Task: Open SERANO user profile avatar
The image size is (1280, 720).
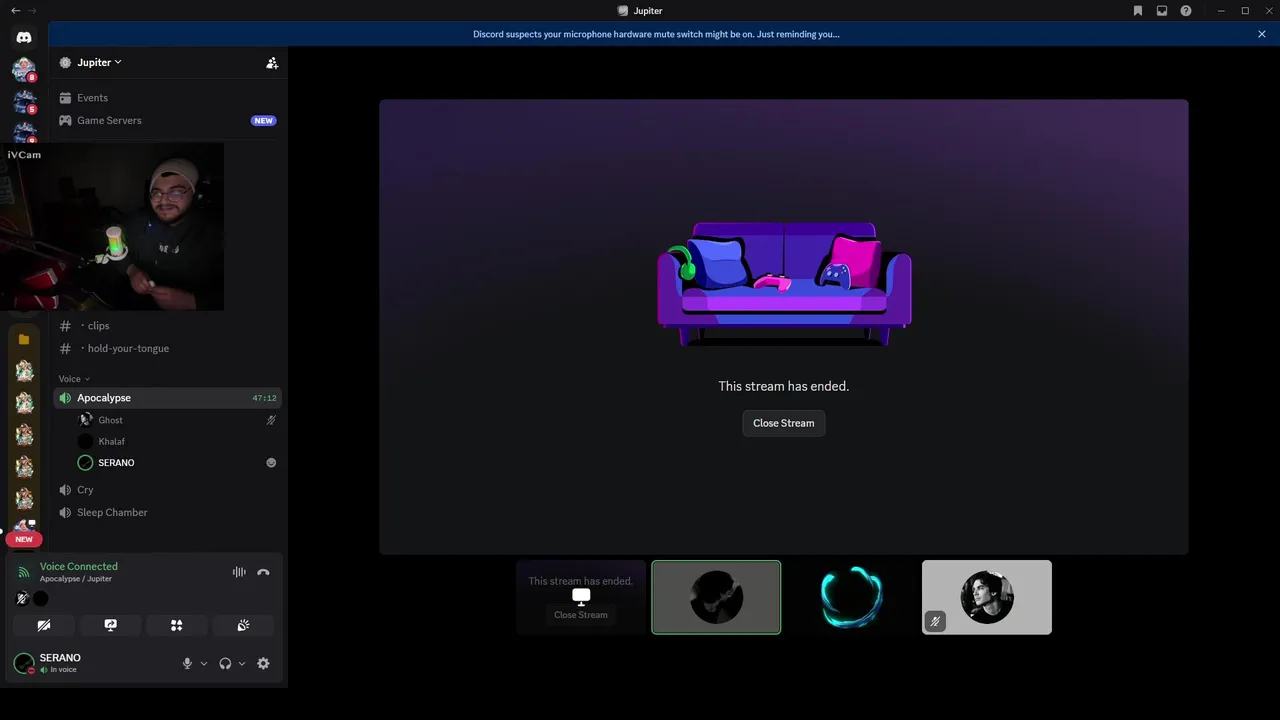Action: point(24,663)
